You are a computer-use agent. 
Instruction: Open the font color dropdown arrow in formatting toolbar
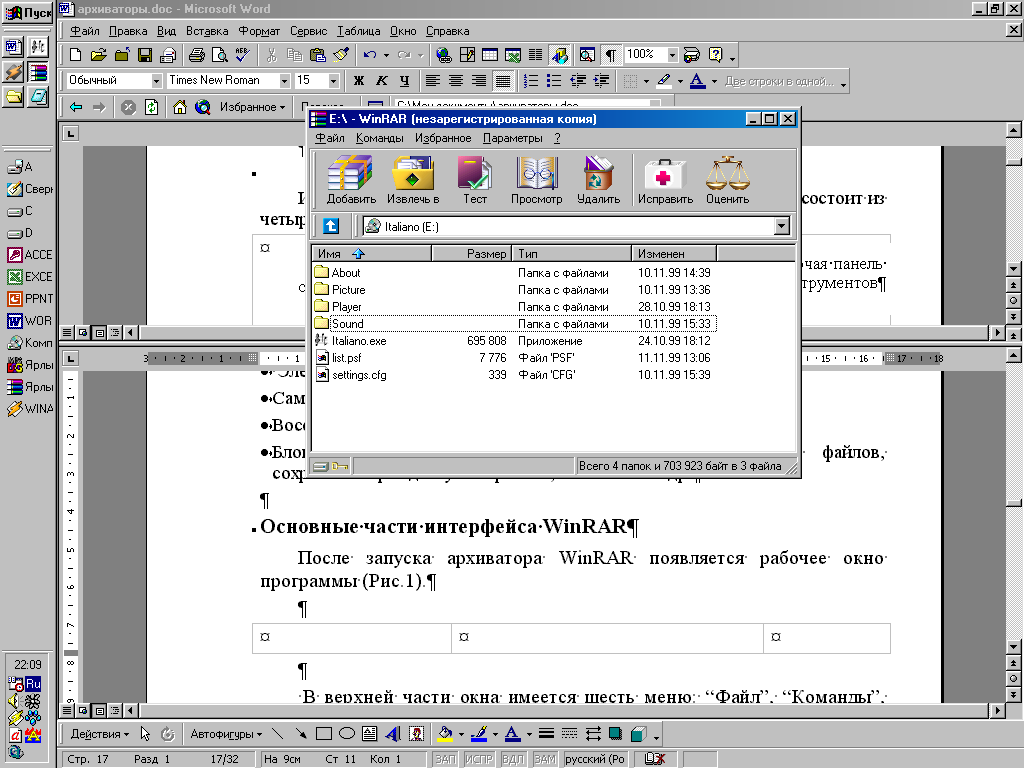714,81
